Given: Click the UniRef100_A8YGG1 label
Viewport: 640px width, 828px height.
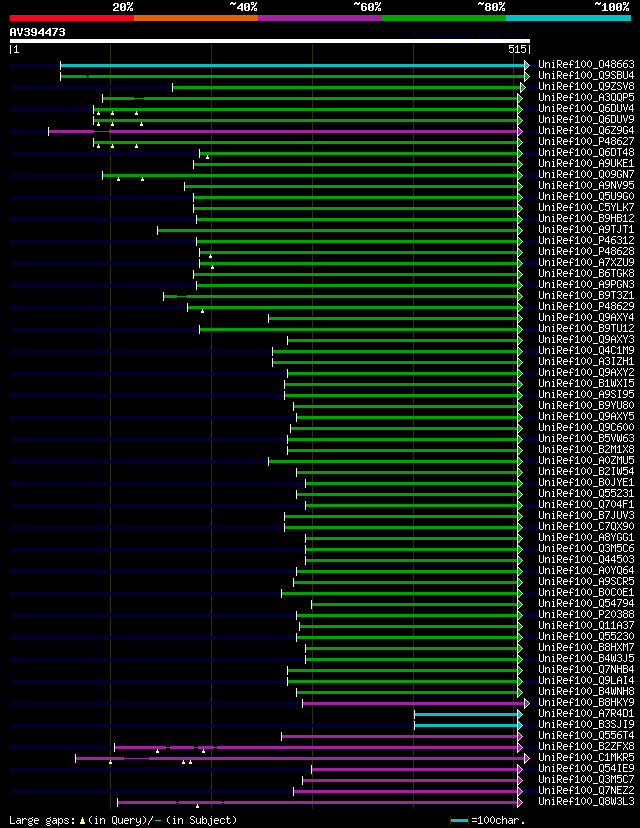Looking at the screenshot, I should (x=586, y=538).
